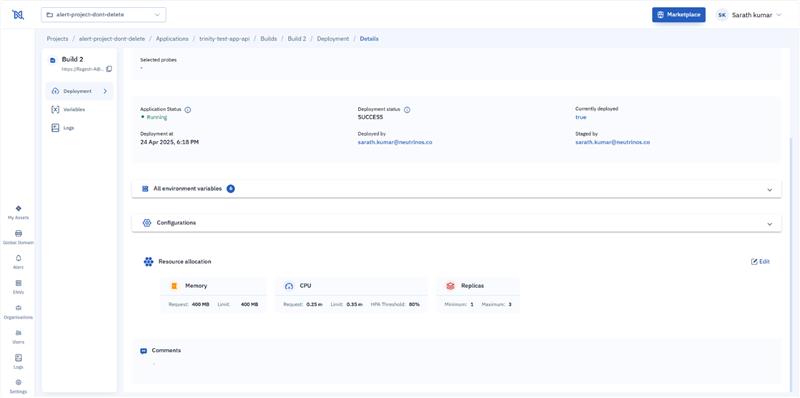Open My Assets in the sidebar
The height and width of the screenshot is (398, 800).
click(18, 212)
